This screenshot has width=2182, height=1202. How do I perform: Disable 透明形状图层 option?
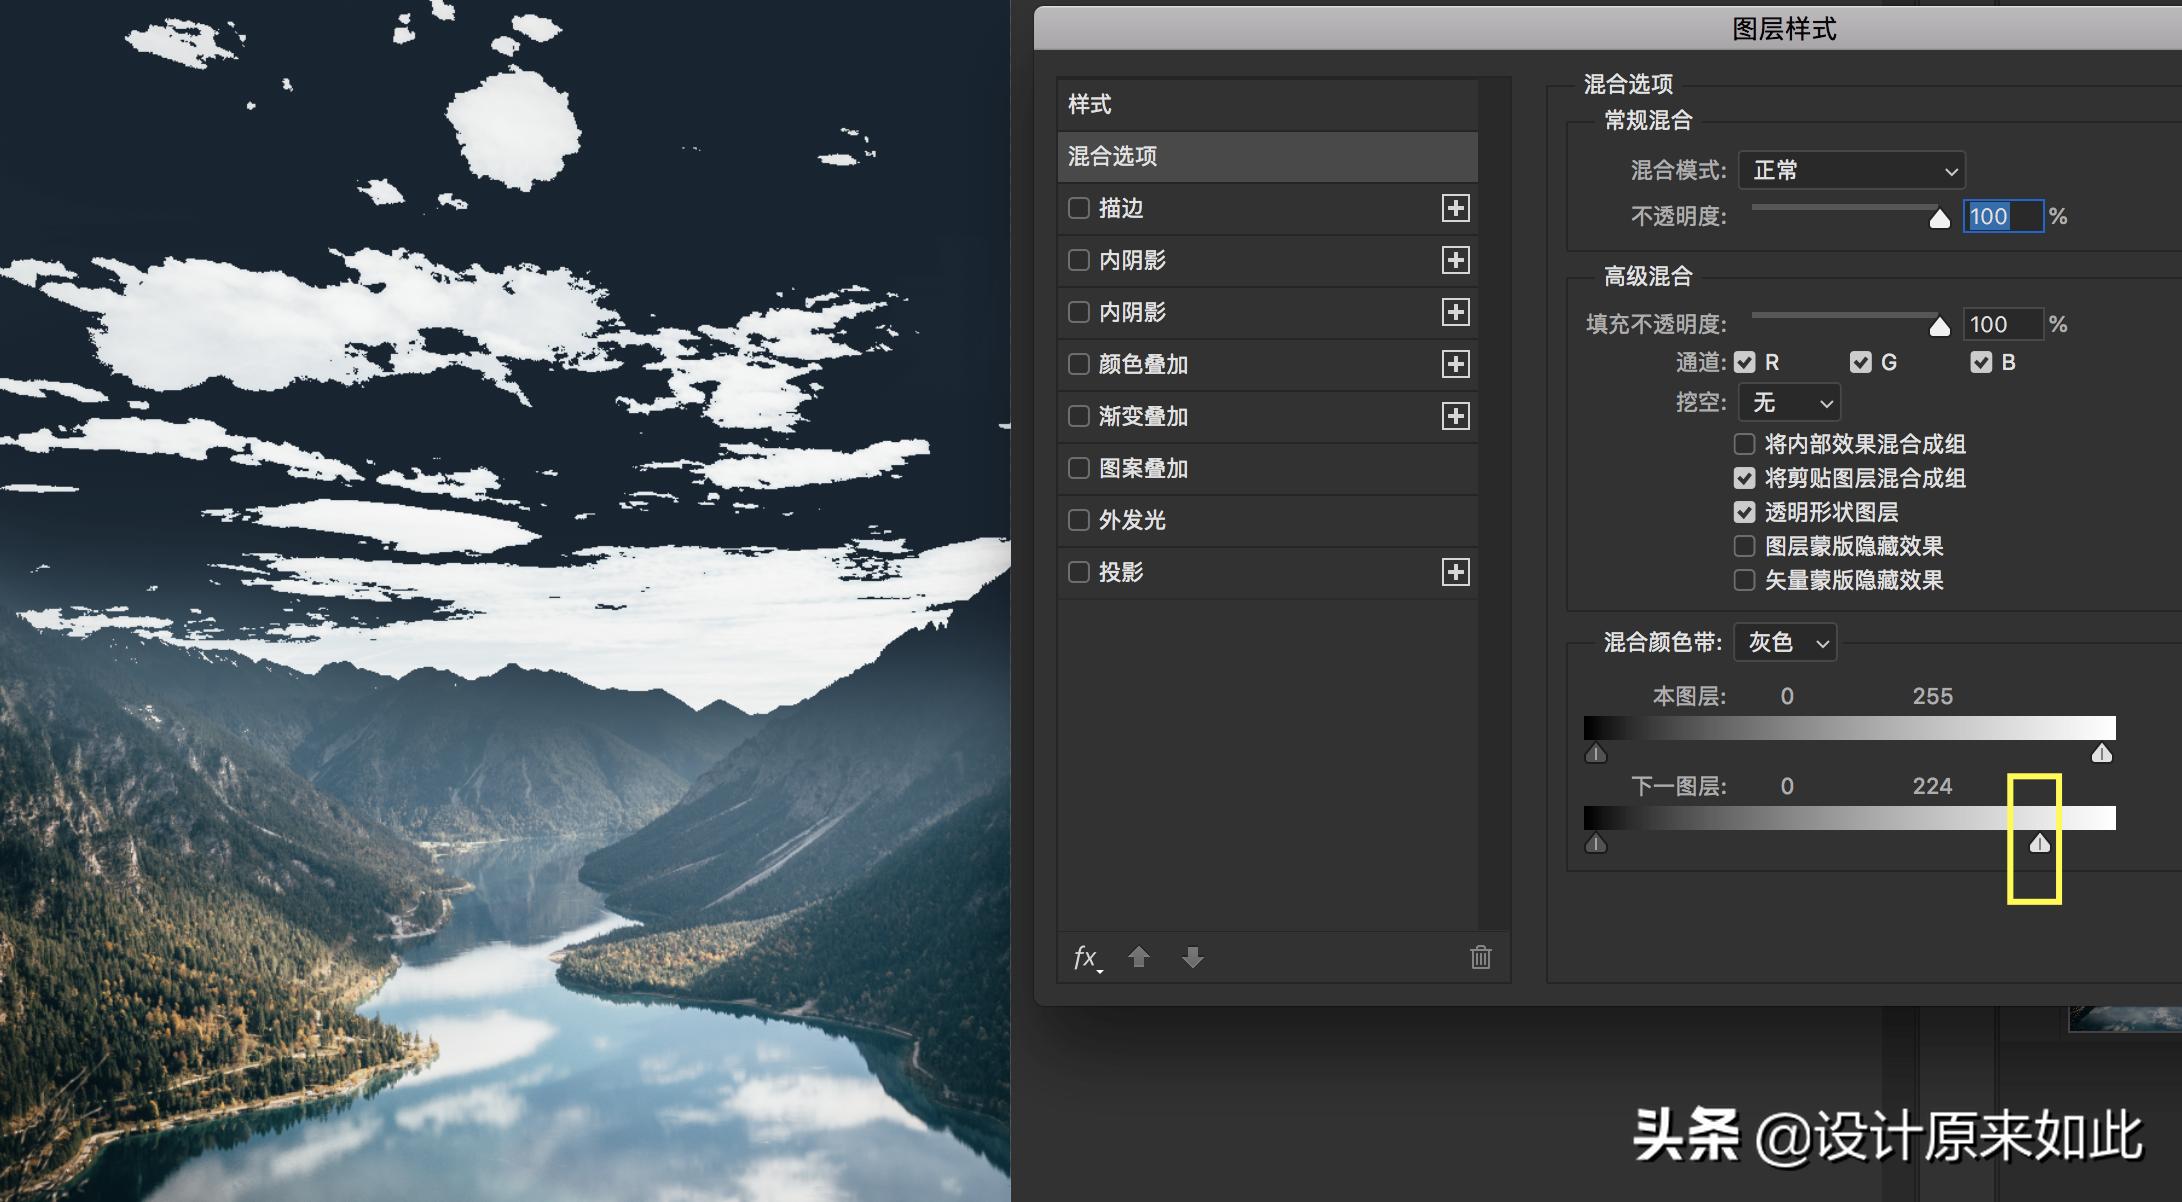1745,513
